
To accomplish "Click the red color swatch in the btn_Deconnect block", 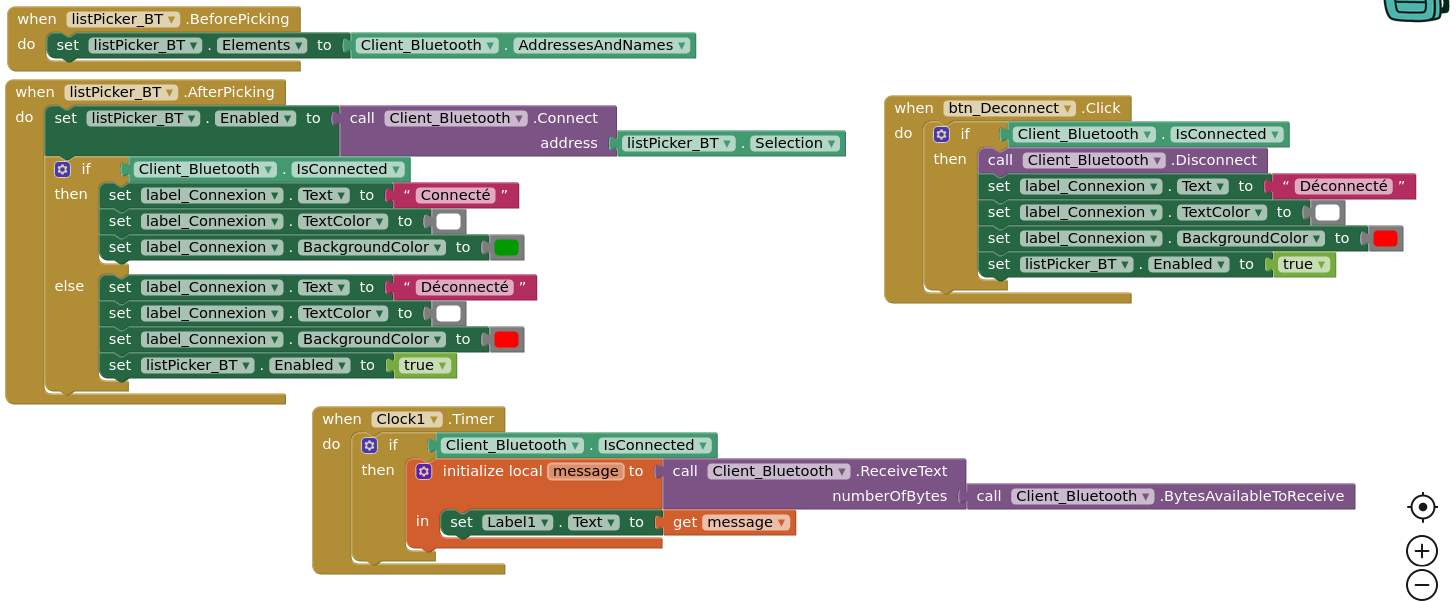I will point(1385,238).
